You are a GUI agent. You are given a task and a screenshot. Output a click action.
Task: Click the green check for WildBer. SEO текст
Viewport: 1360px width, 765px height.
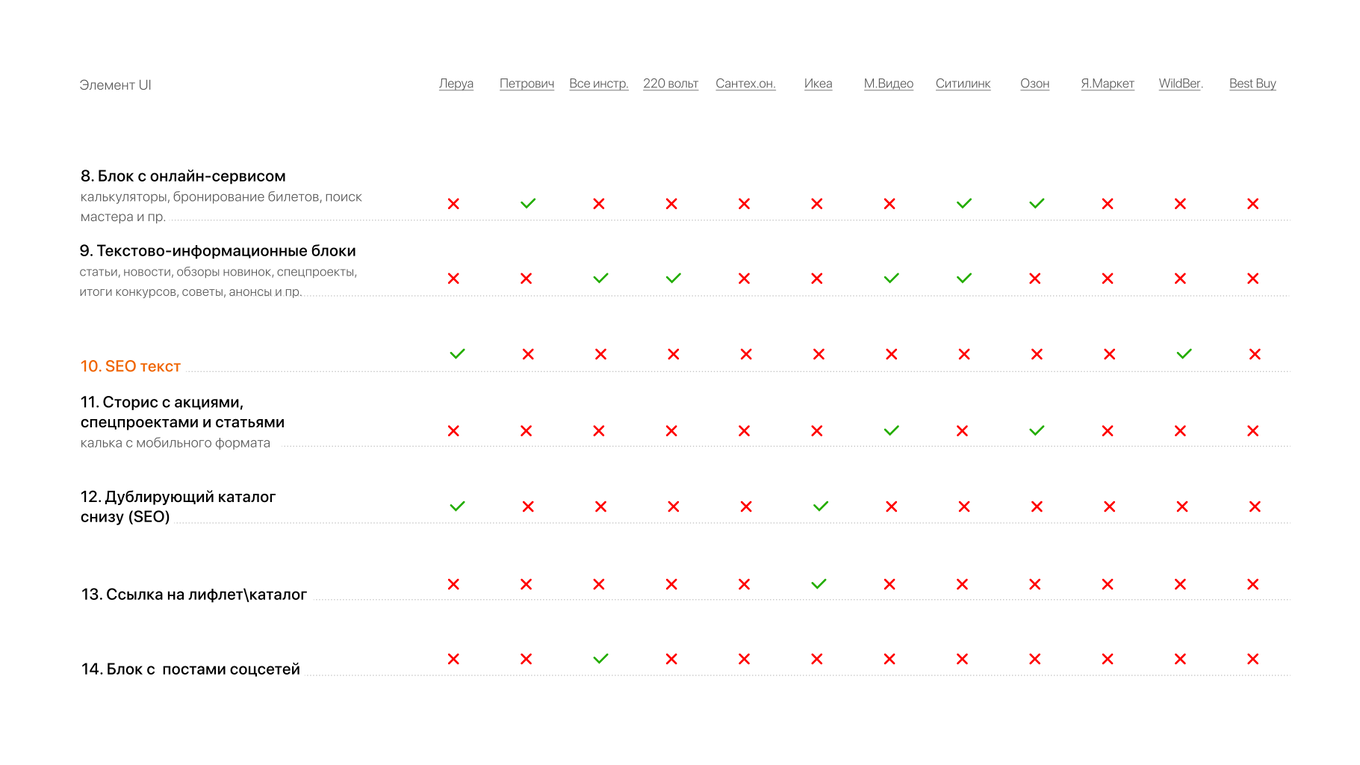(x=1184, y=354)
